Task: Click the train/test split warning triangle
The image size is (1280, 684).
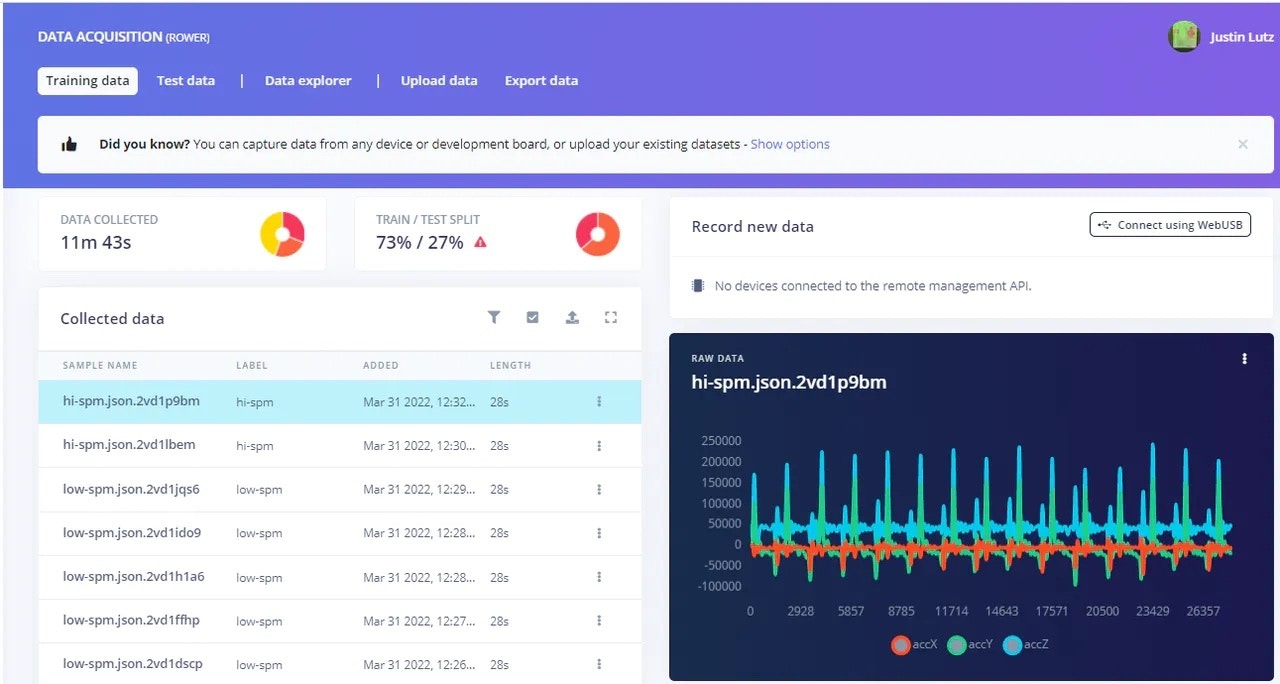Action: [x=480, y=242]
